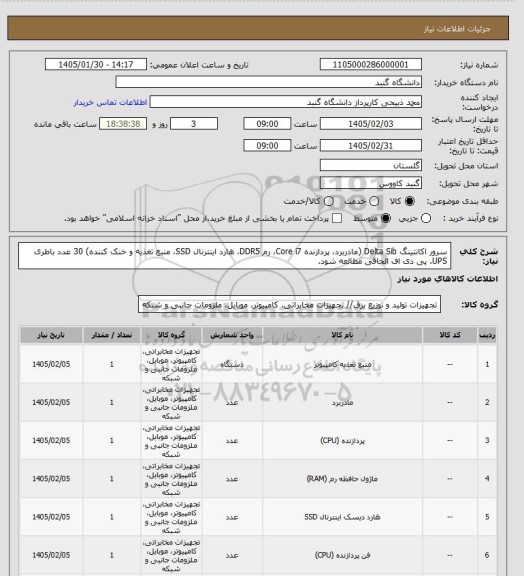The image size is (524, 576).
Task: Click the remaining time field 18:38:38
Action: [x=123, y=124]
